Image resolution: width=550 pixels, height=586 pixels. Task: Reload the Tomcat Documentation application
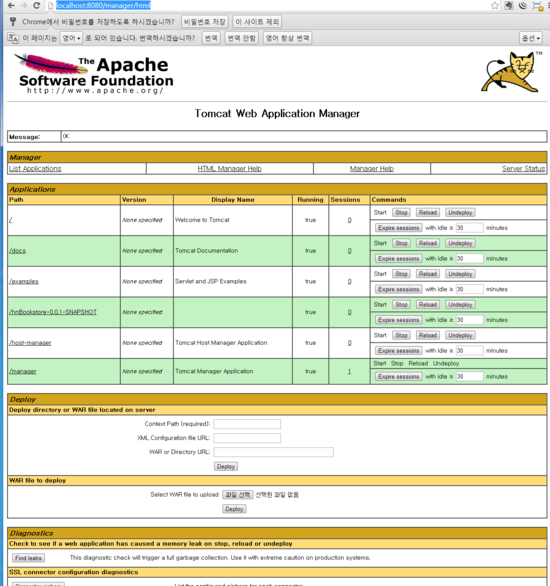[428, 243]
